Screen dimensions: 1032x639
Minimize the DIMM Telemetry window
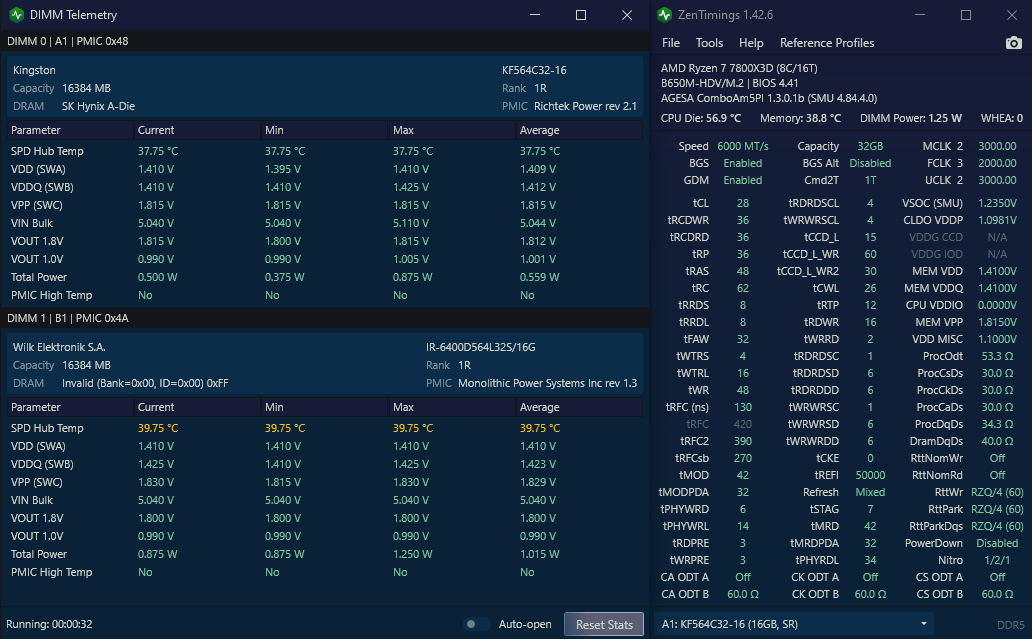pos(535,14)
